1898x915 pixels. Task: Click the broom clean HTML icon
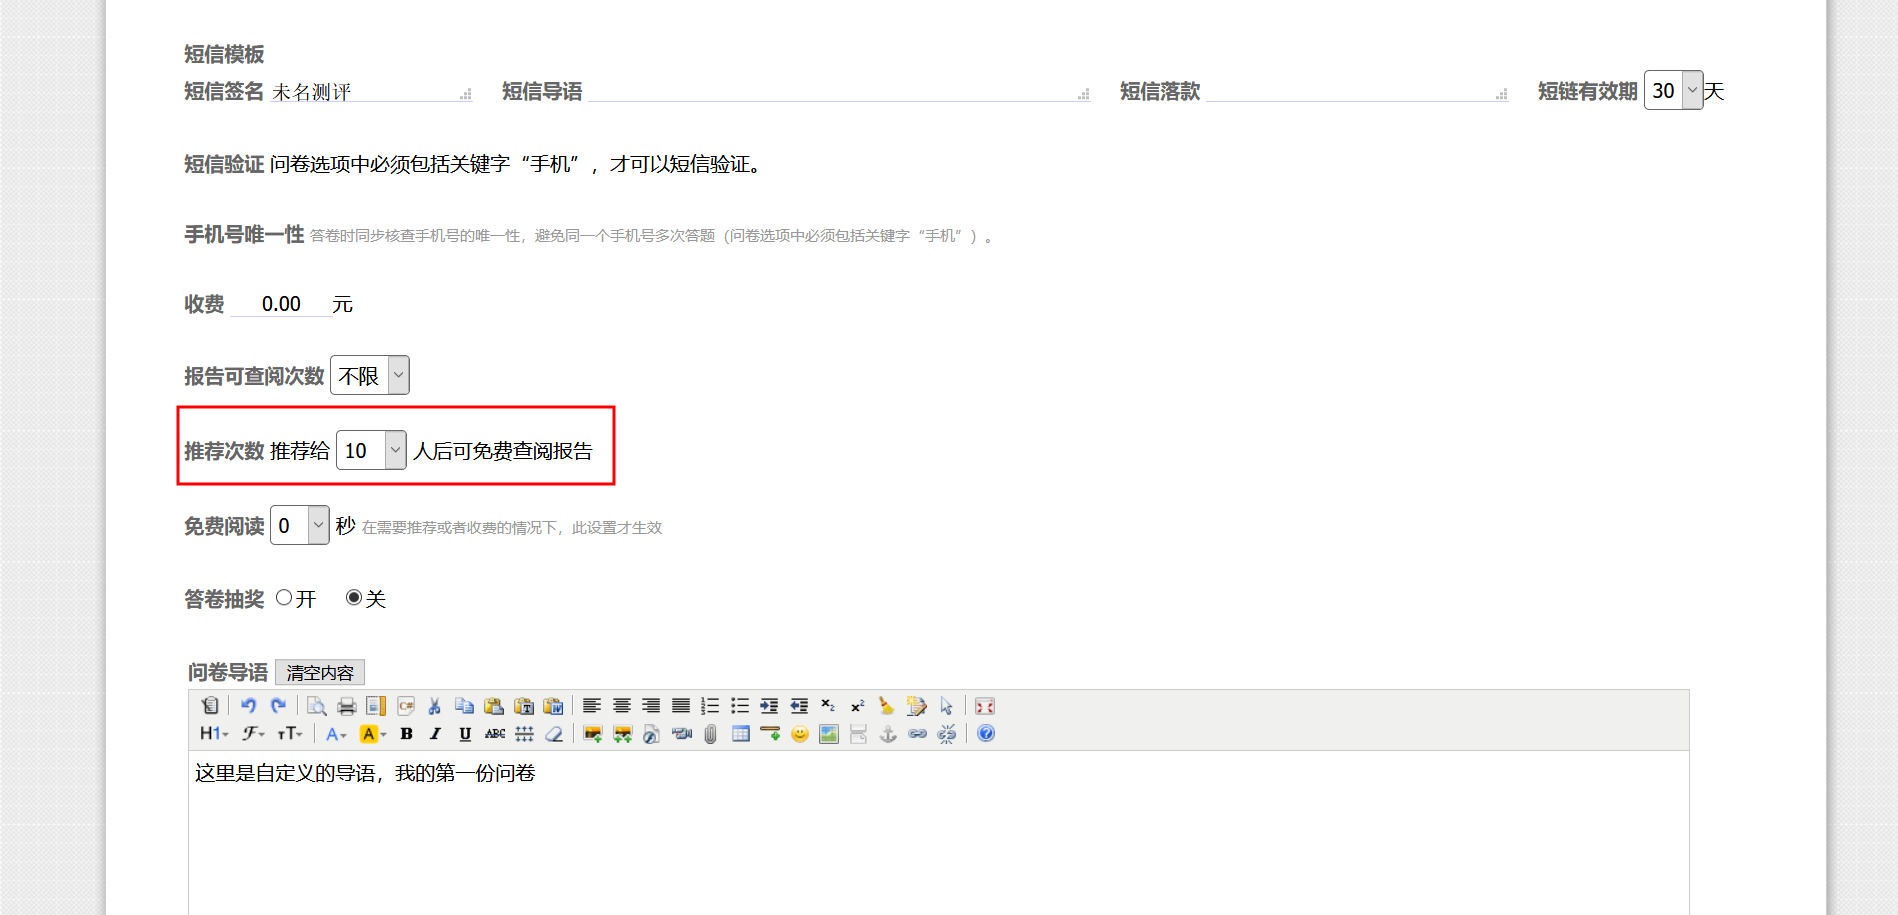coord(887,706)
